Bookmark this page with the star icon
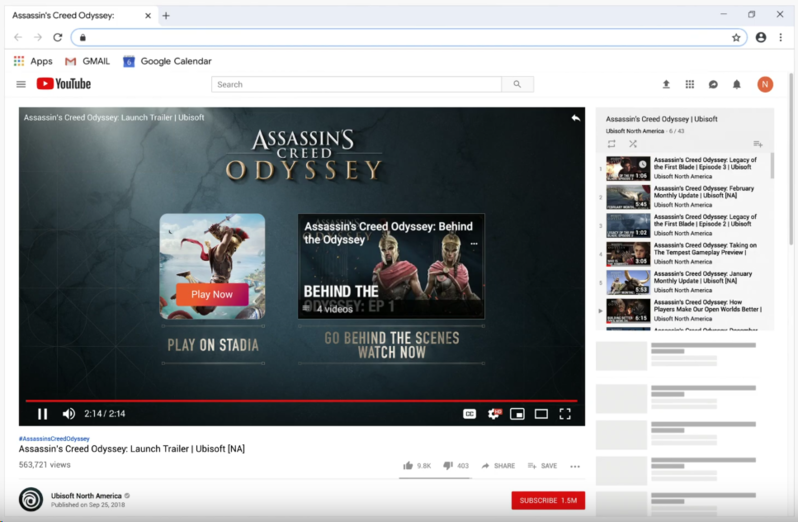Image resolution: width=798 pixels, height=522 pixels. (x=736, y=37)
